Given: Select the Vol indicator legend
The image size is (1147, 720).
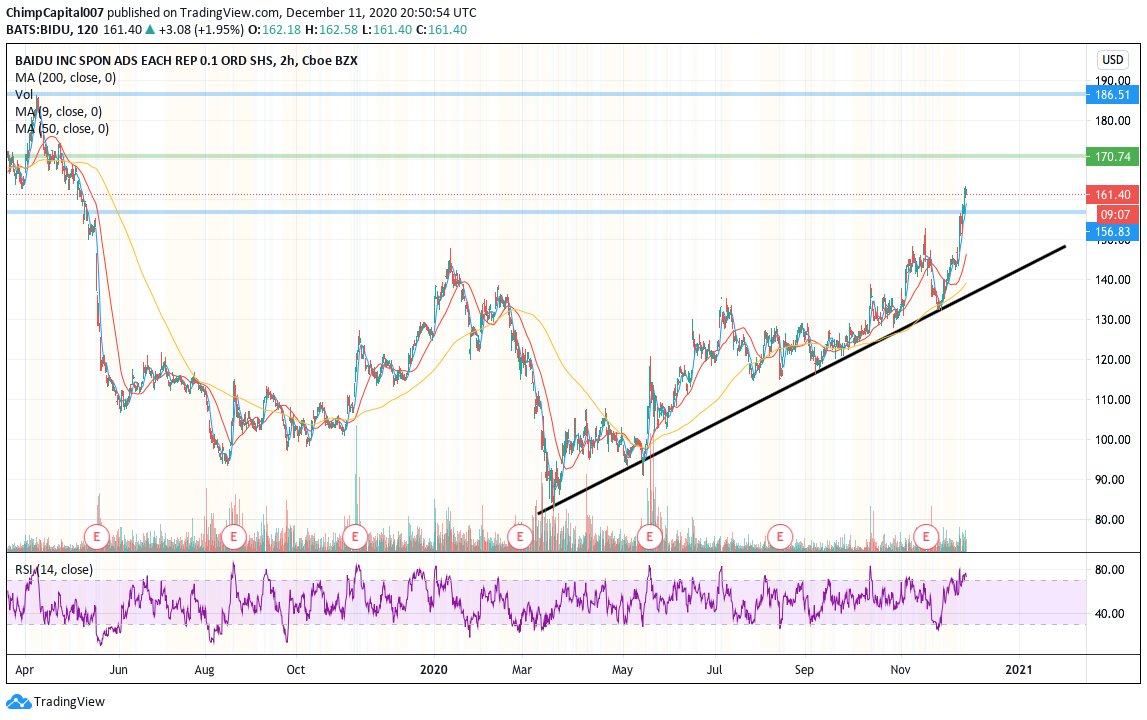Looking at the screenshot, I should pyautogui.click(x=24, y=94).
